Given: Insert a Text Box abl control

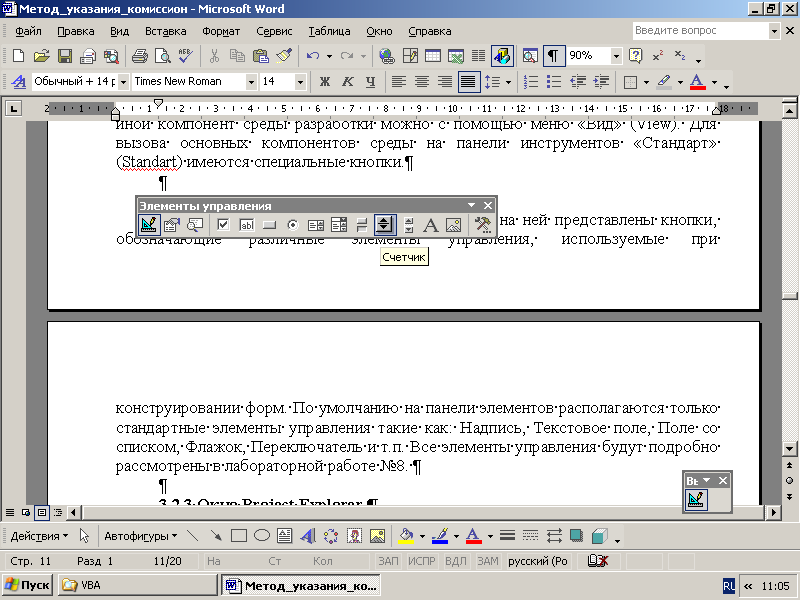Looking at the screenshot, I should [246, 224].
